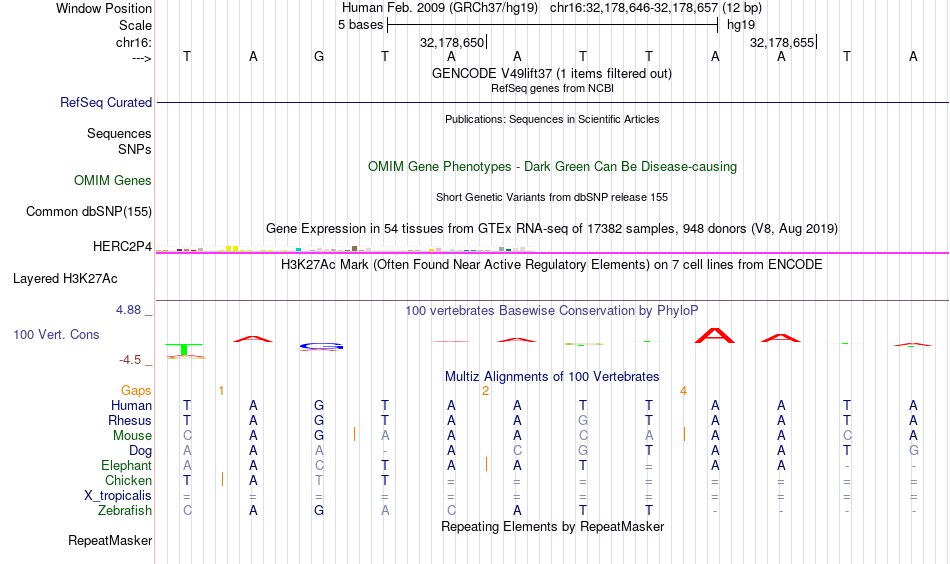The height and width of the screenshot is (564, 950).
Task: Click the hg19 label beside the scale bar
Action: (x=741, y=25)
